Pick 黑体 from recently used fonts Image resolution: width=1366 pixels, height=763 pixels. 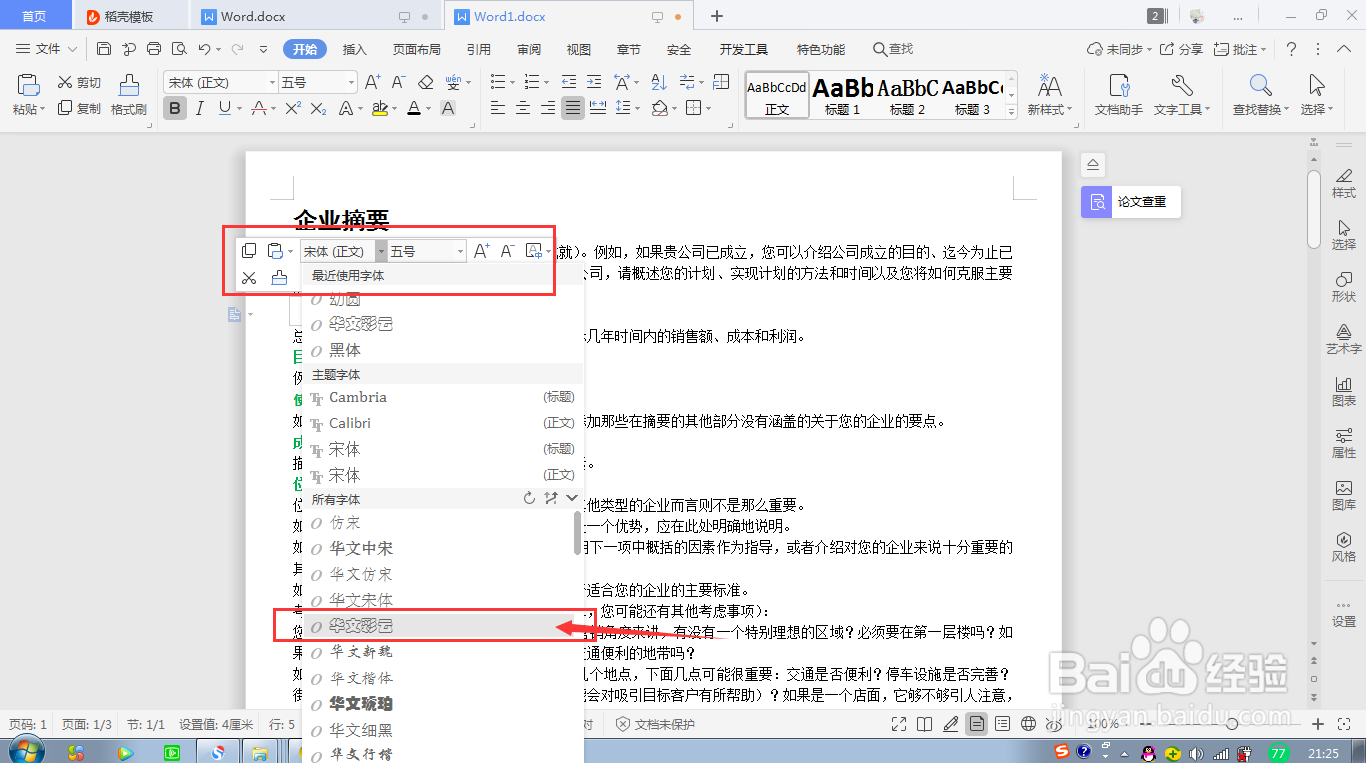(443, 350)
